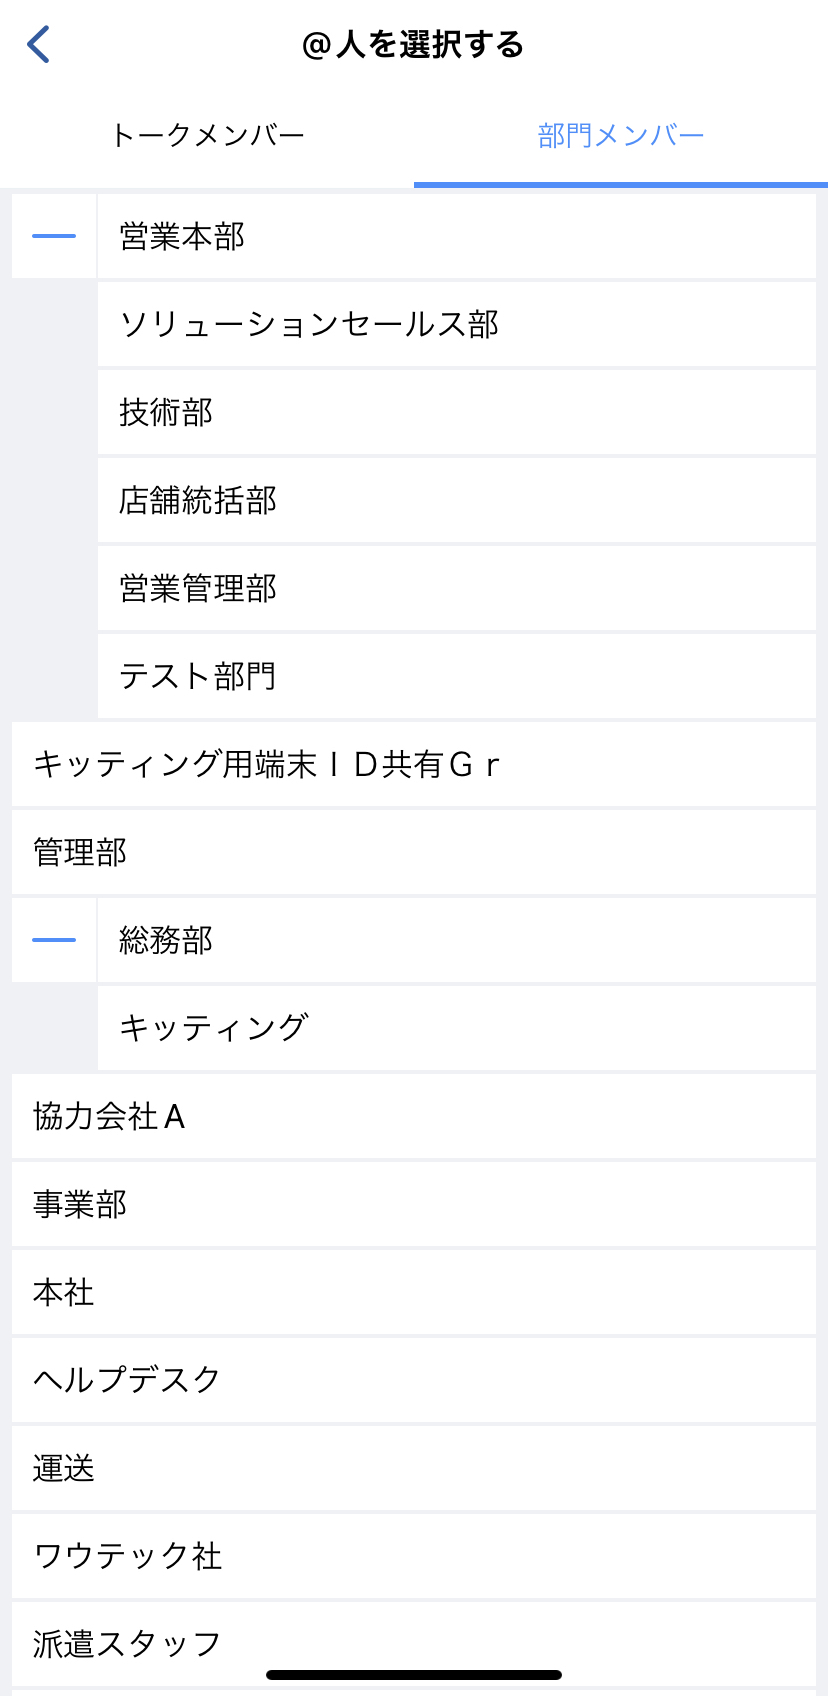This screenshot has width=828, height=1696.
Task: Select the 本社 entry
Action: (x=414, y=1292)
